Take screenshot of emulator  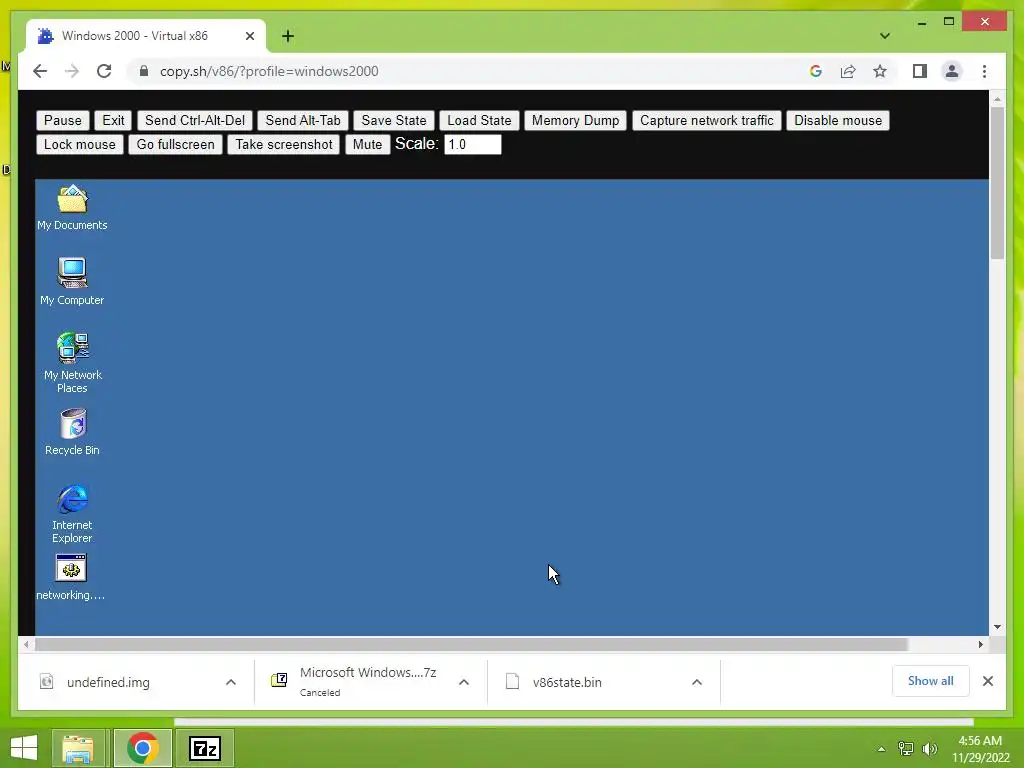(284, 144)
